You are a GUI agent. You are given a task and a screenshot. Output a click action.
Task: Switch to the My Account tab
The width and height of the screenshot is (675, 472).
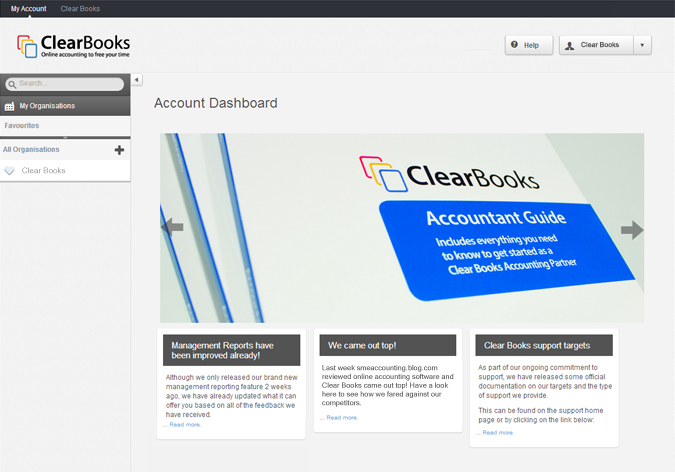point(28,9)
